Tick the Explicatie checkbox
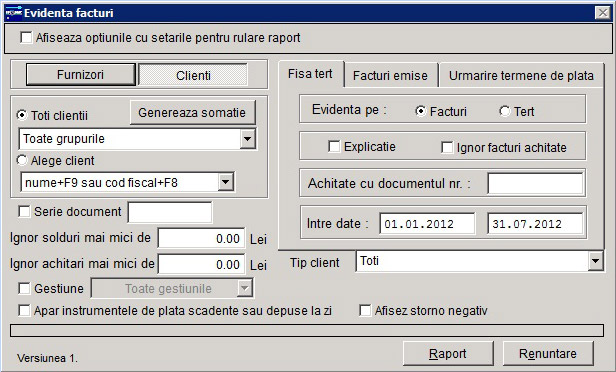 click(334, 147)
